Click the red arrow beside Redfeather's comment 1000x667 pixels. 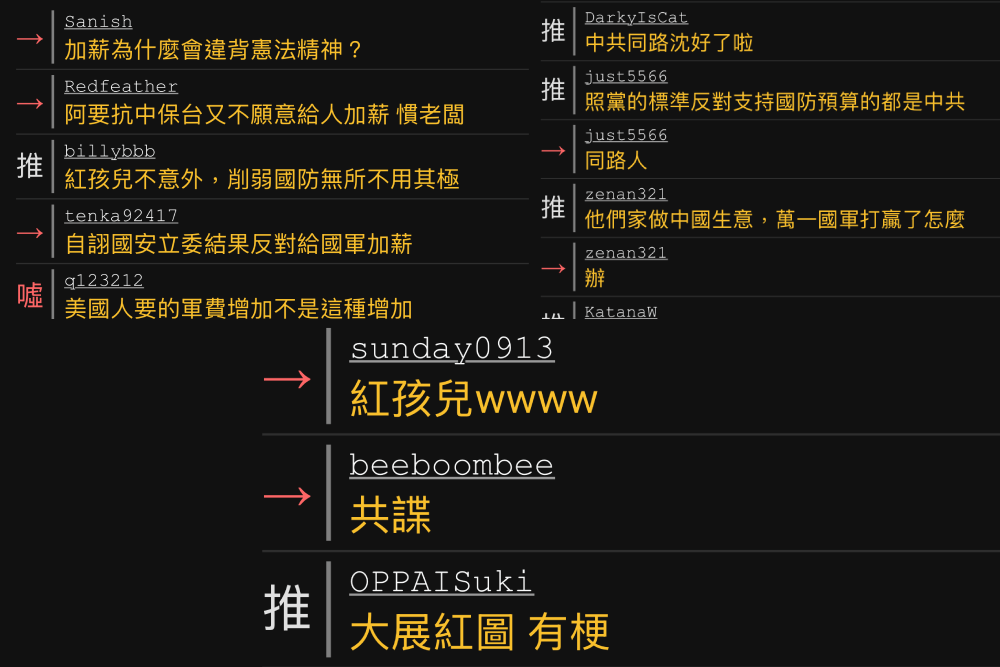[30, 103]
